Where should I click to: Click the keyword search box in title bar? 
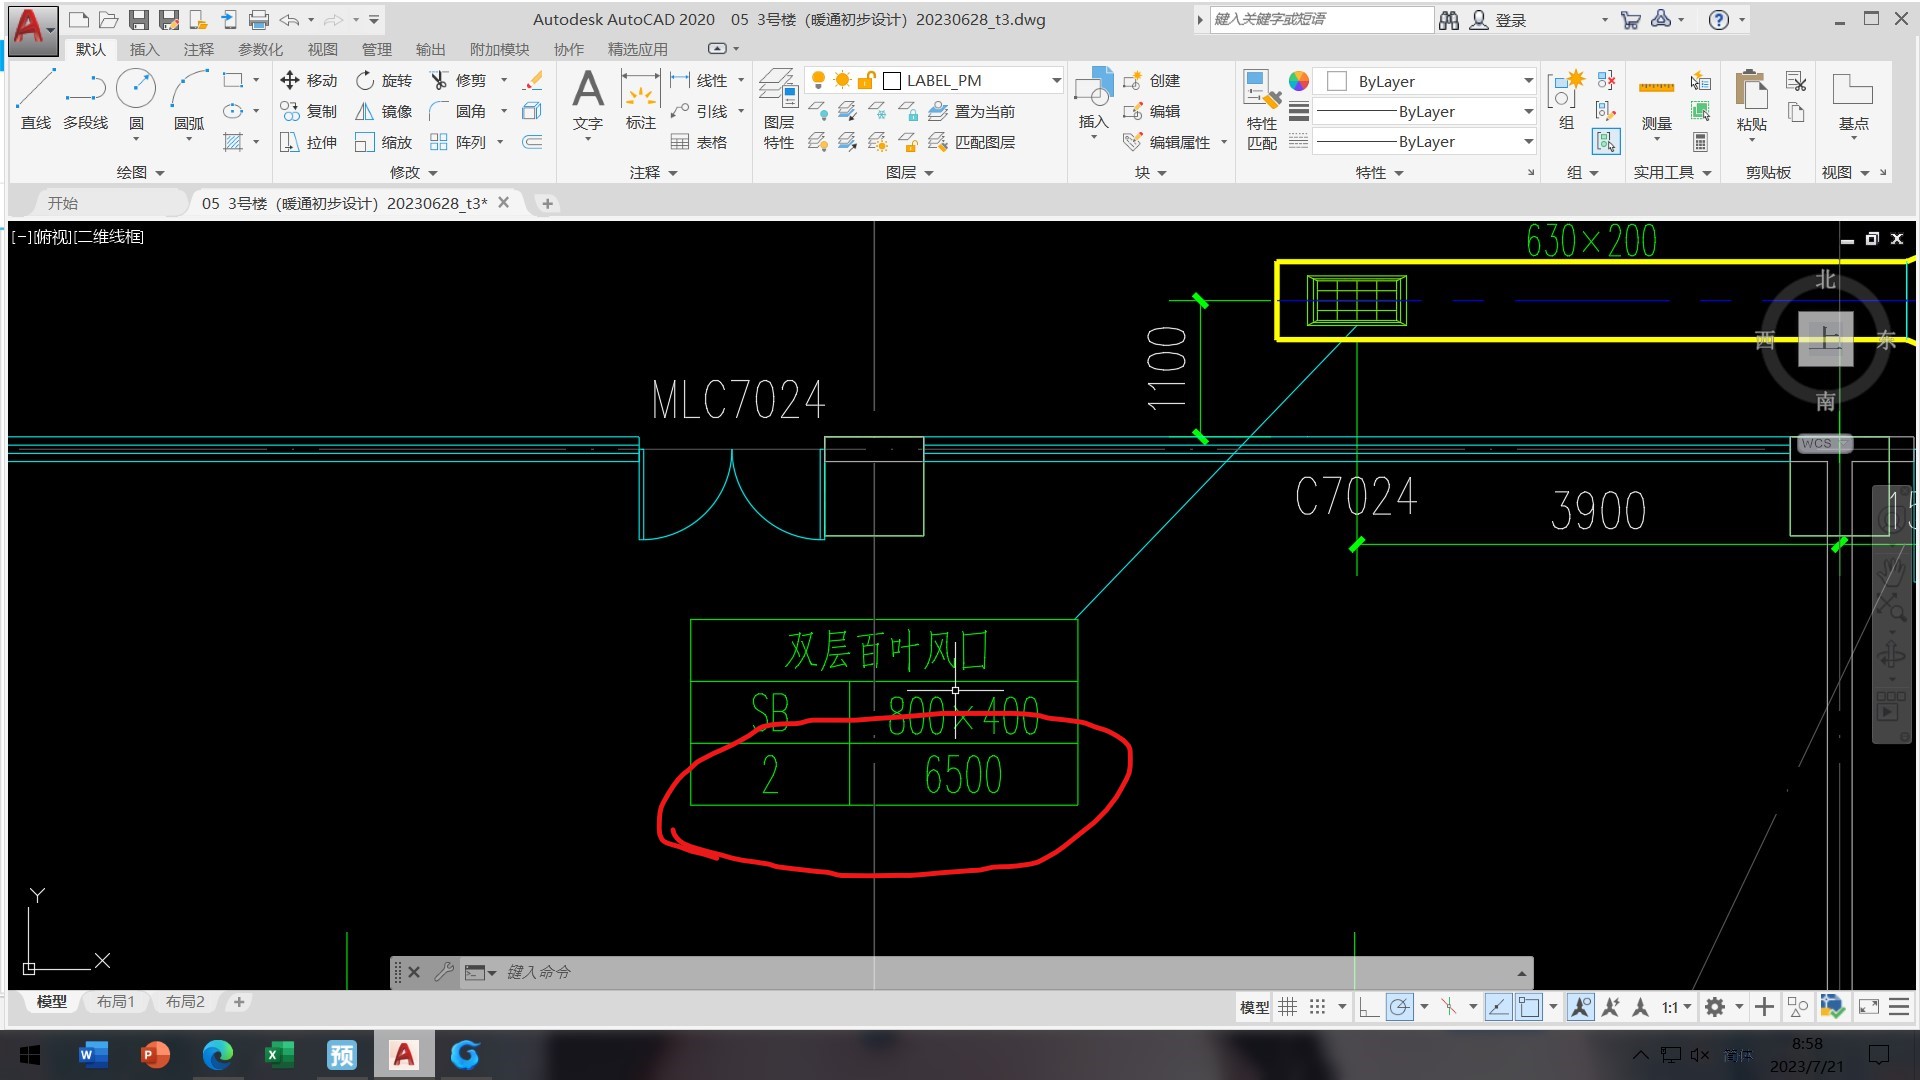pos(1321,19)
